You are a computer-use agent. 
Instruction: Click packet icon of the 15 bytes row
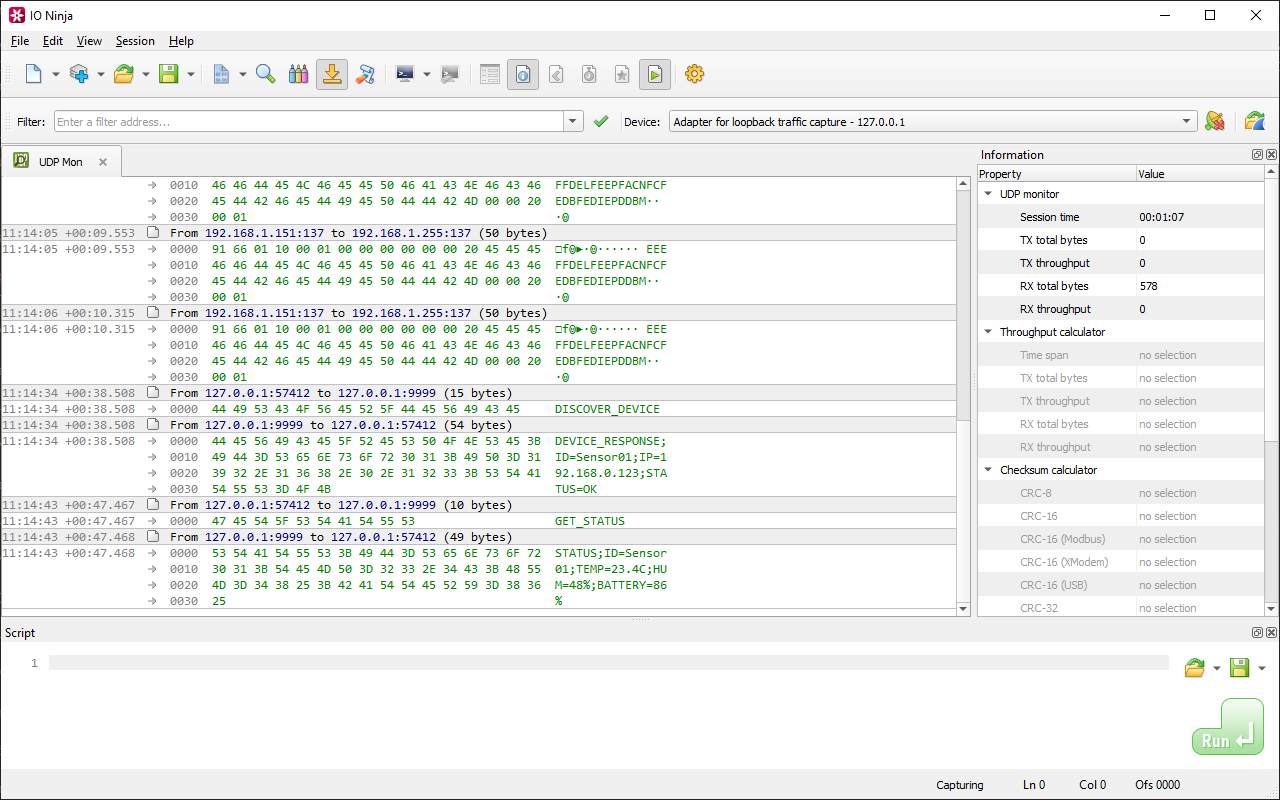click(153, 393)
